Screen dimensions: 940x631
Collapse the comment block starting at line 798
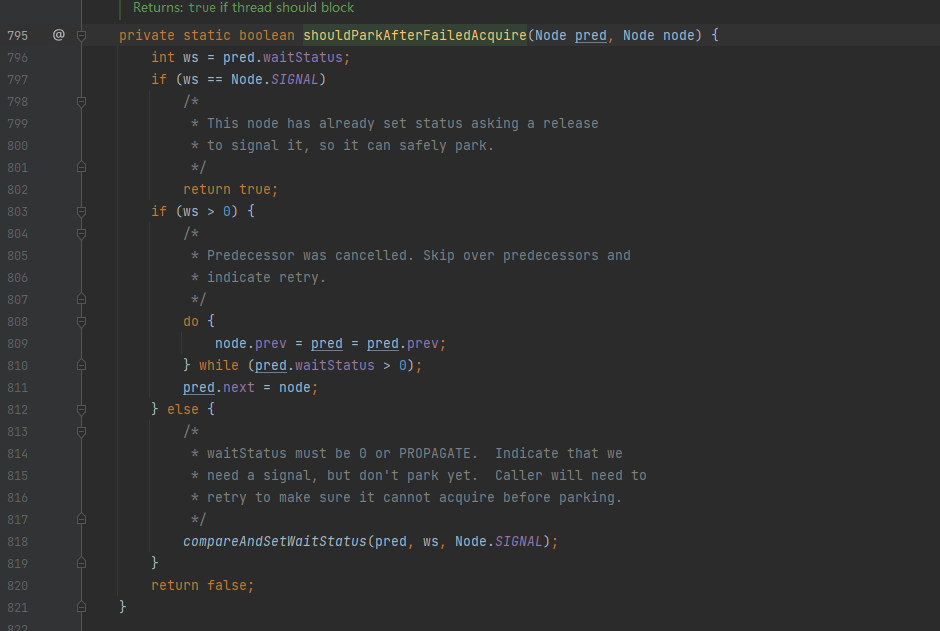coord(82,101)
